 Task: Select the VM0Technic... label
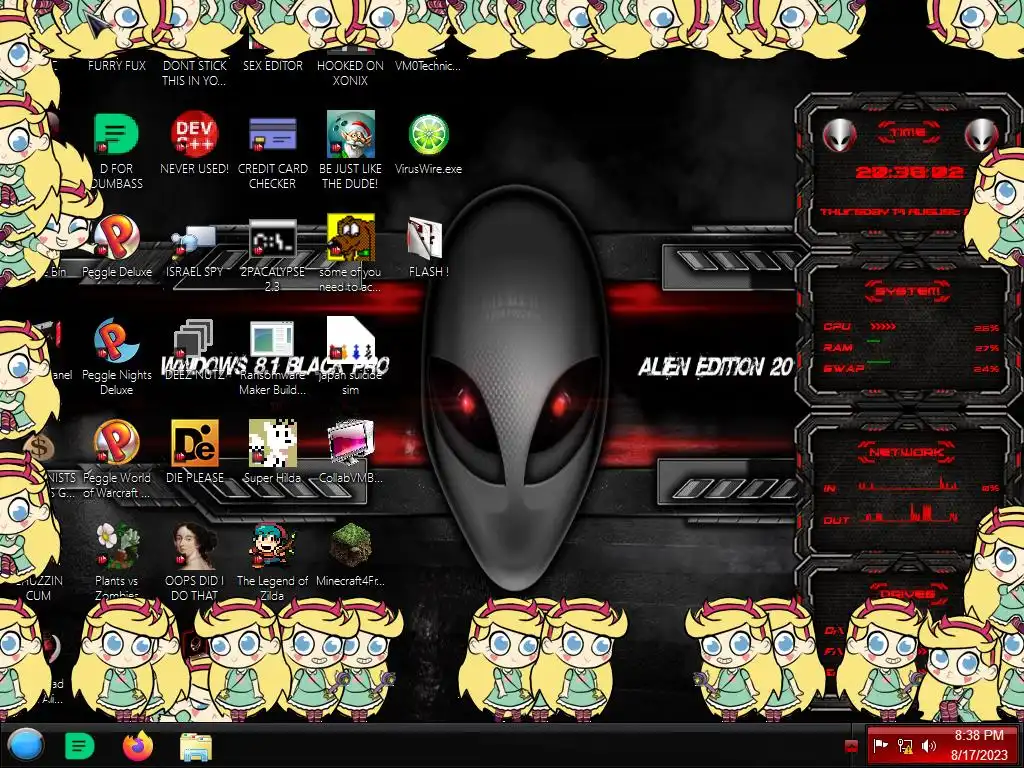[x=428, y=65]
